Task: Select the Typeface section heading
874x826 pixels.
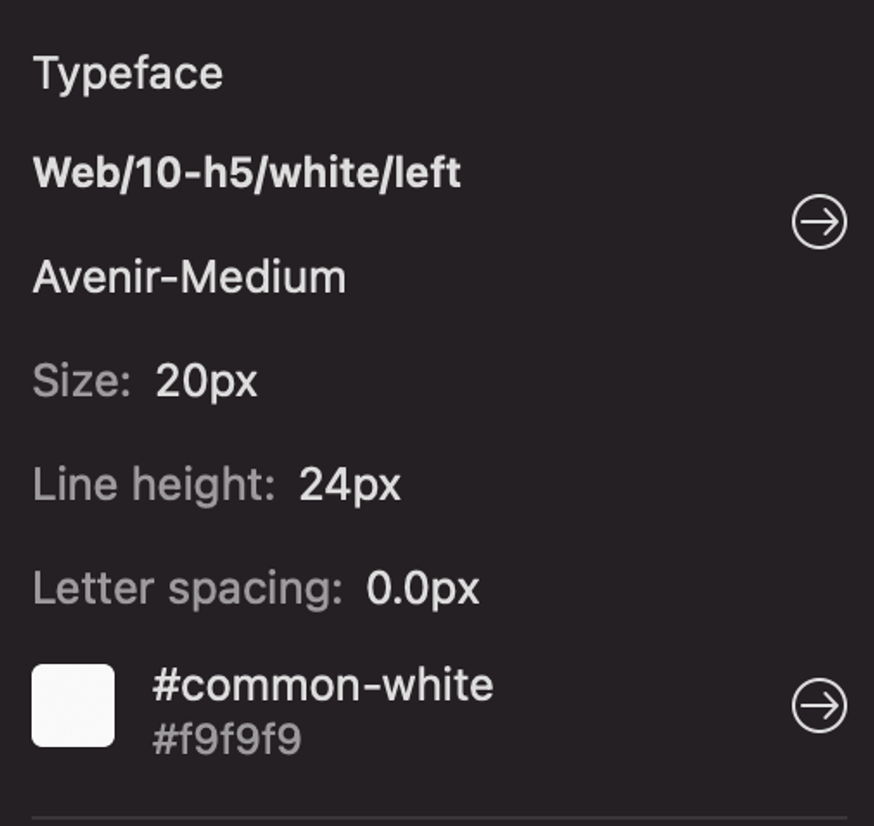Action: point(128,74)
